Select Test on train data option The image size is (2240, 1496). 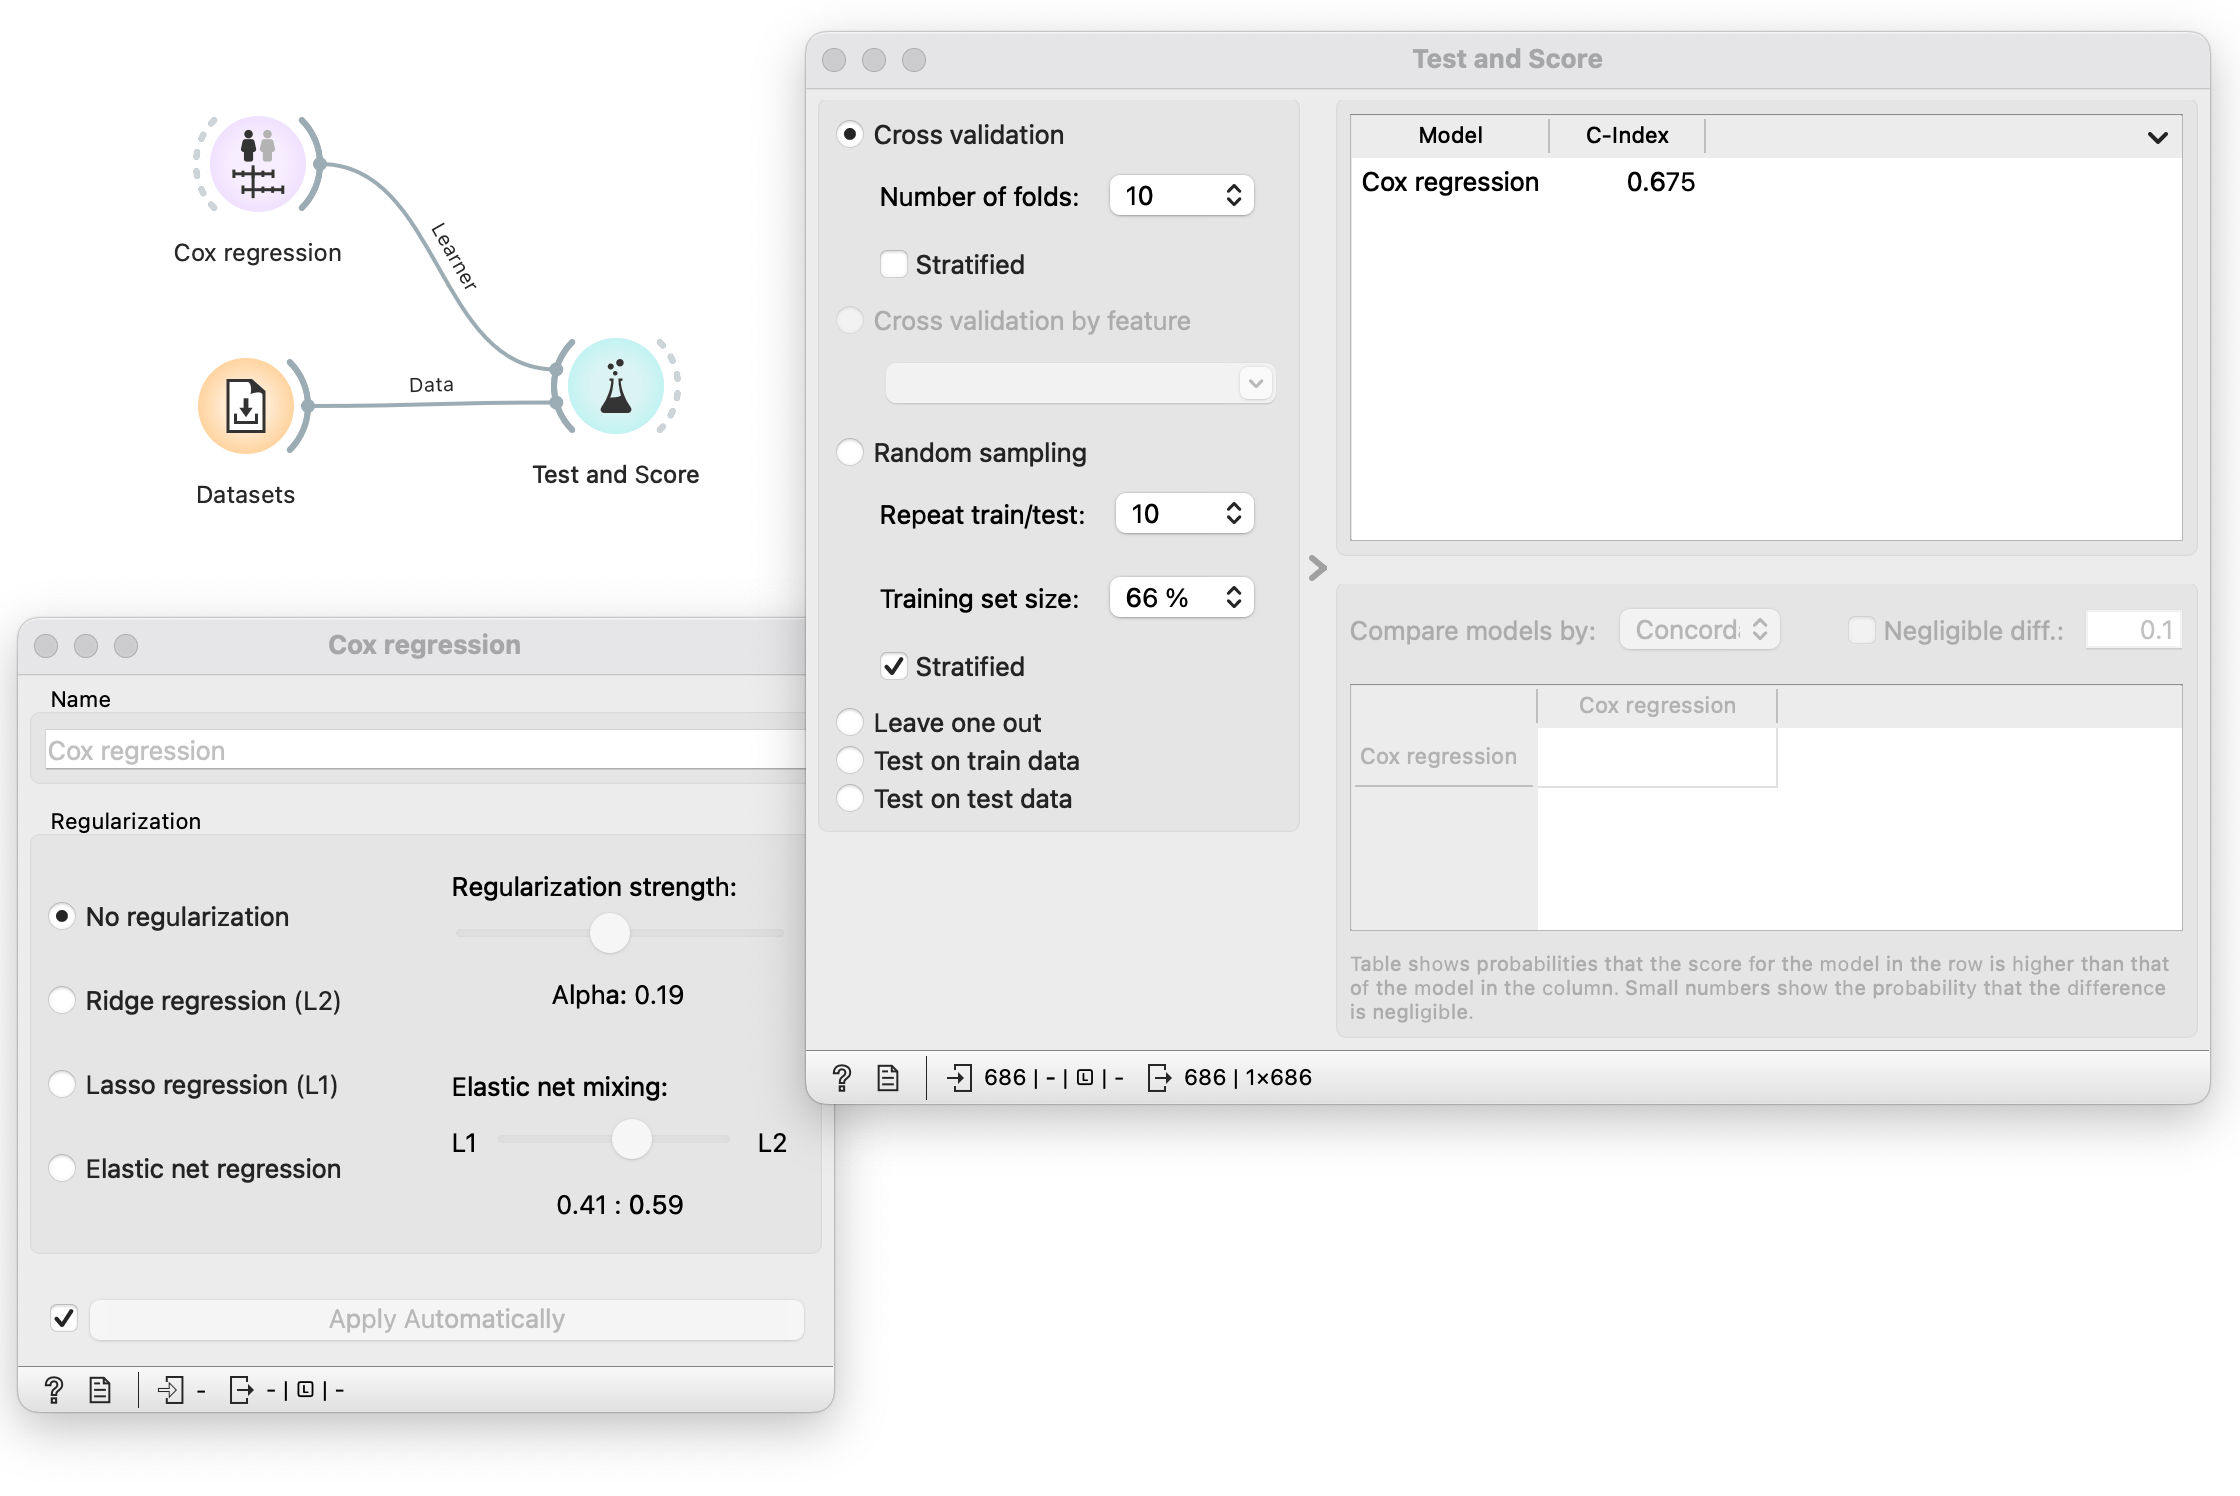click(850, 760)
